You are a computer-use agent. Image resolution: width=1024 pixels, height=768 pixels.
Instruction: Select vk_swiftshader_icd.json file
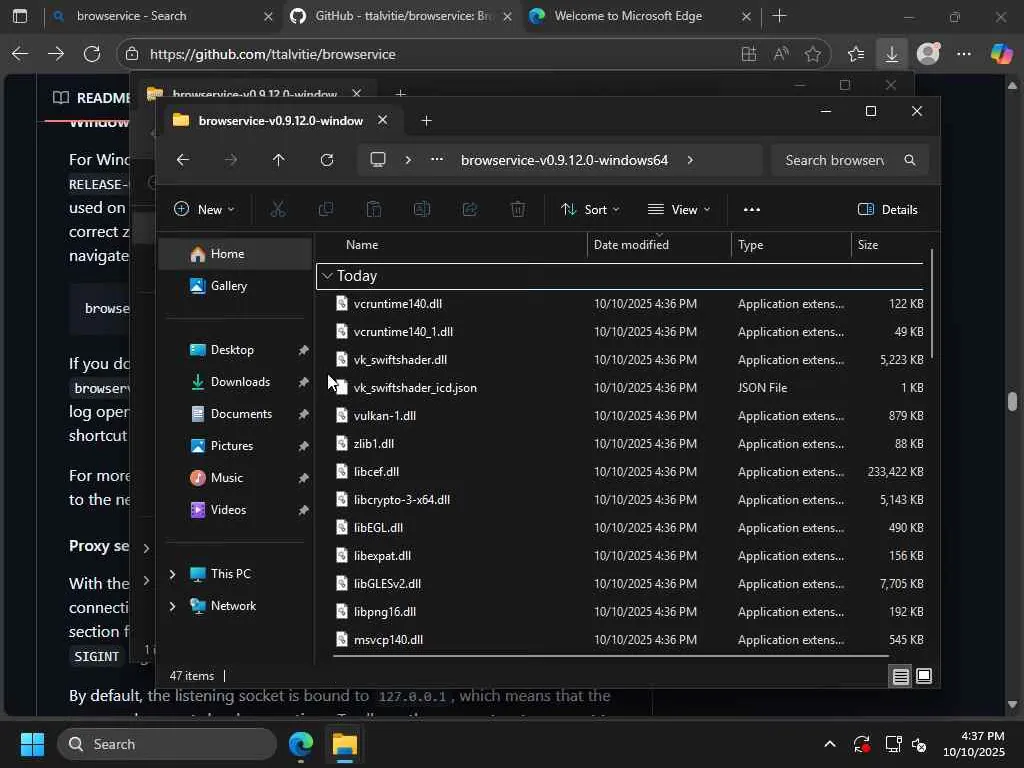(x=620, y=388)
